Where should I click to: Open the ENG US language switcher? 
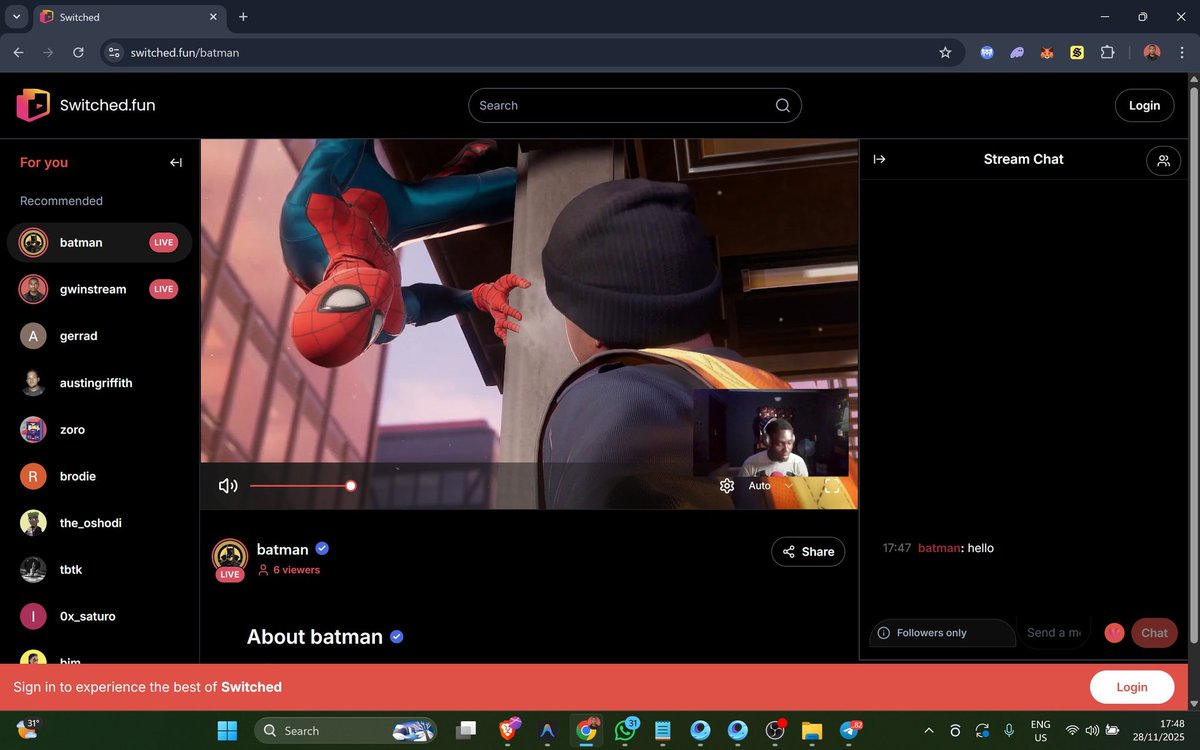tap(1040, 731)
